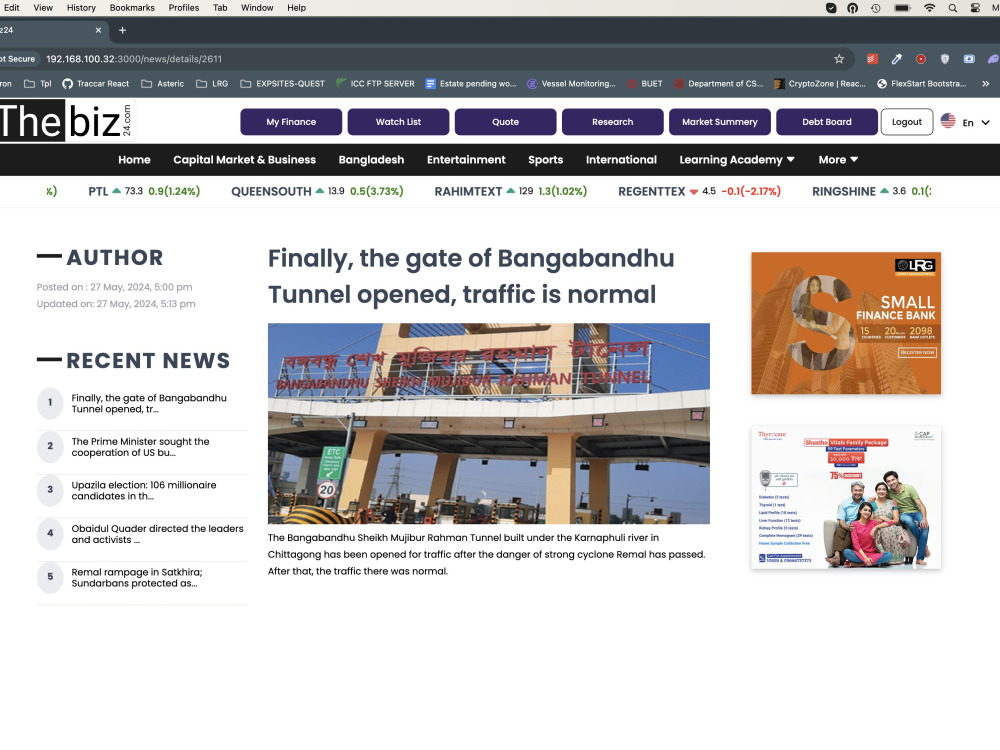Screen dimensions: 1000x750
Task: Open Capital Market & Business section
Action: [x=244, y=159]
